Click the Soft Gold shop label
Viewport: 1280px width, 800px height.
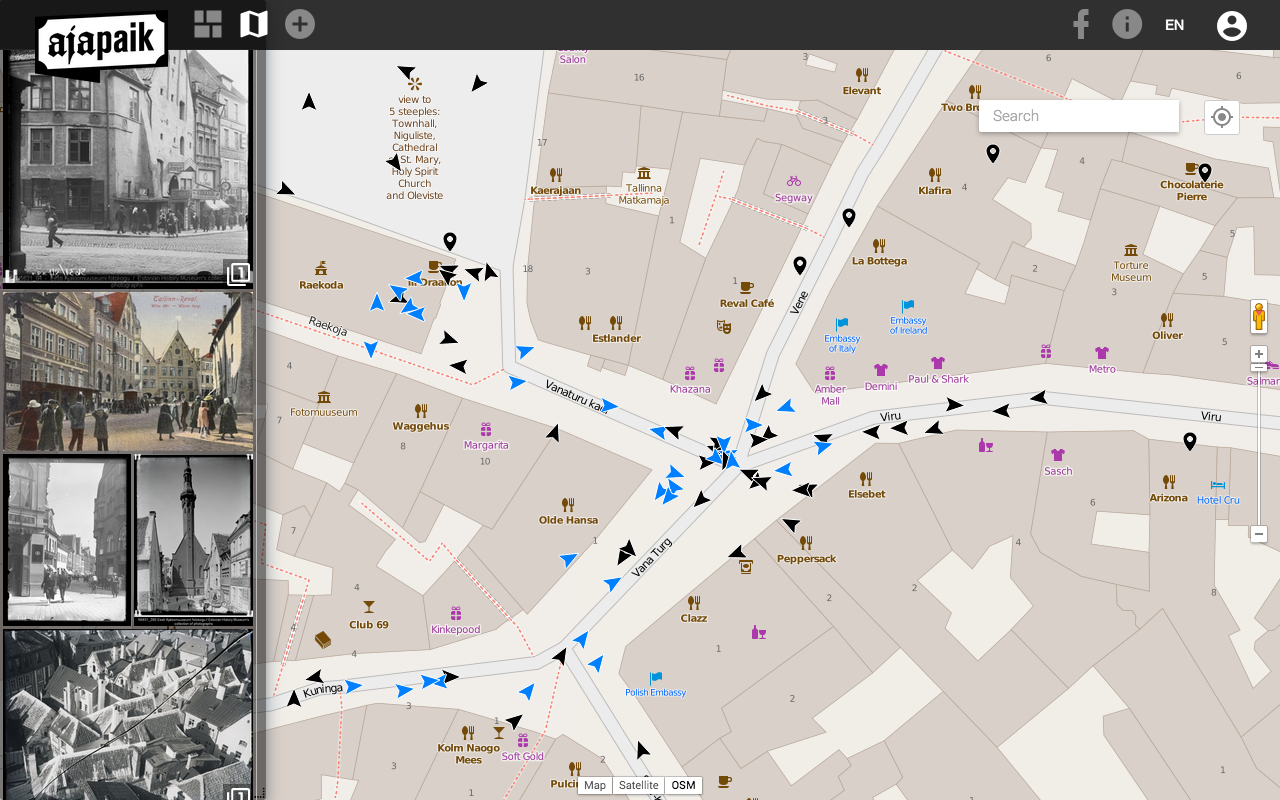coord(522,756)
